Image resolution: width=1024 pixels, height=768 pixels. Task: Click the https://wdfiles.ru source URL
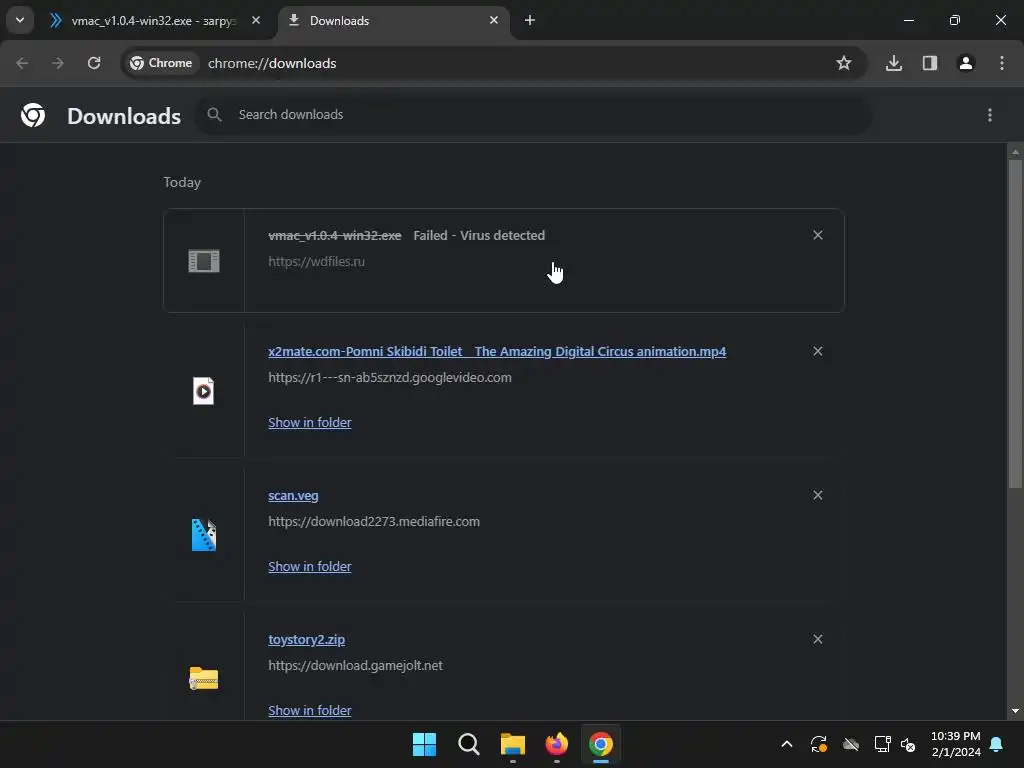click(x=316, y=261)
